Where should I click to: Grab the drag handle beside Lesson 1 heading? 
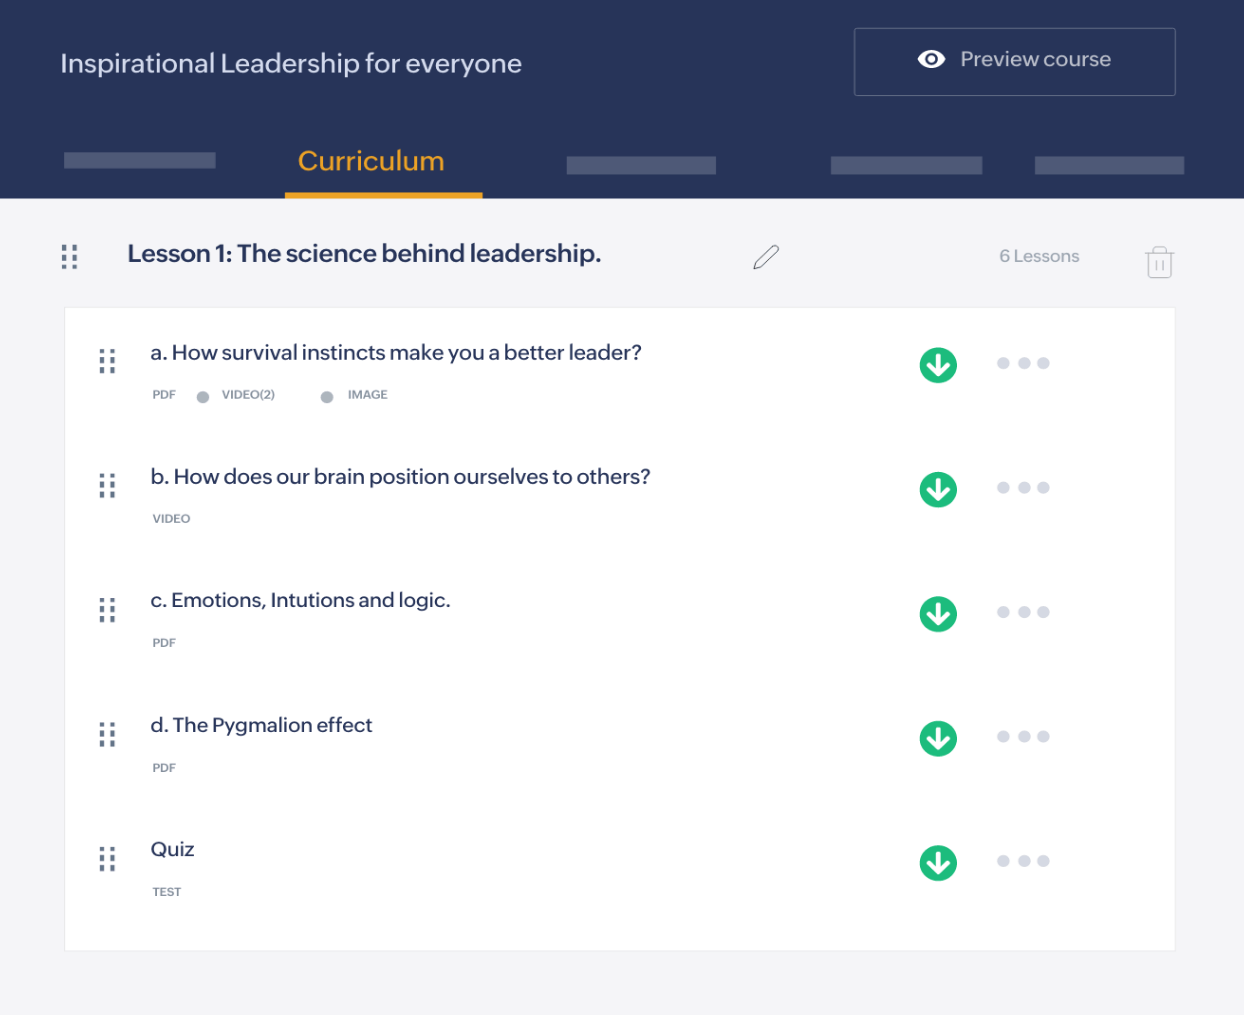coord(69,257)
